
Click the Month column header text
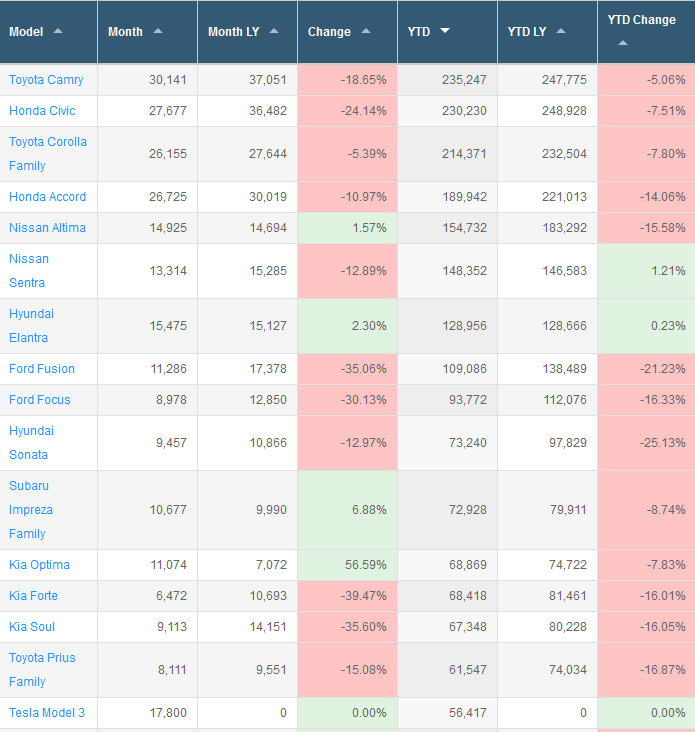pos(126,32)
